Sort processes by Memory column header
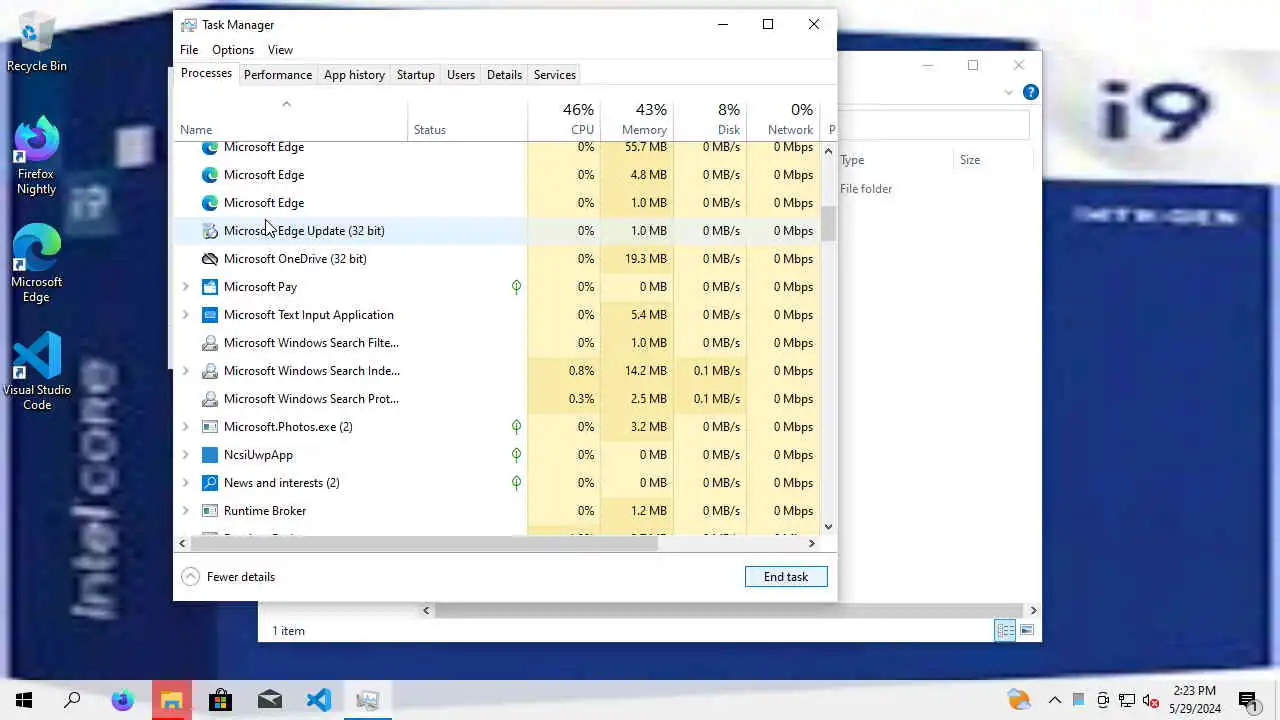1280x720 pixels. pos(637,120)
